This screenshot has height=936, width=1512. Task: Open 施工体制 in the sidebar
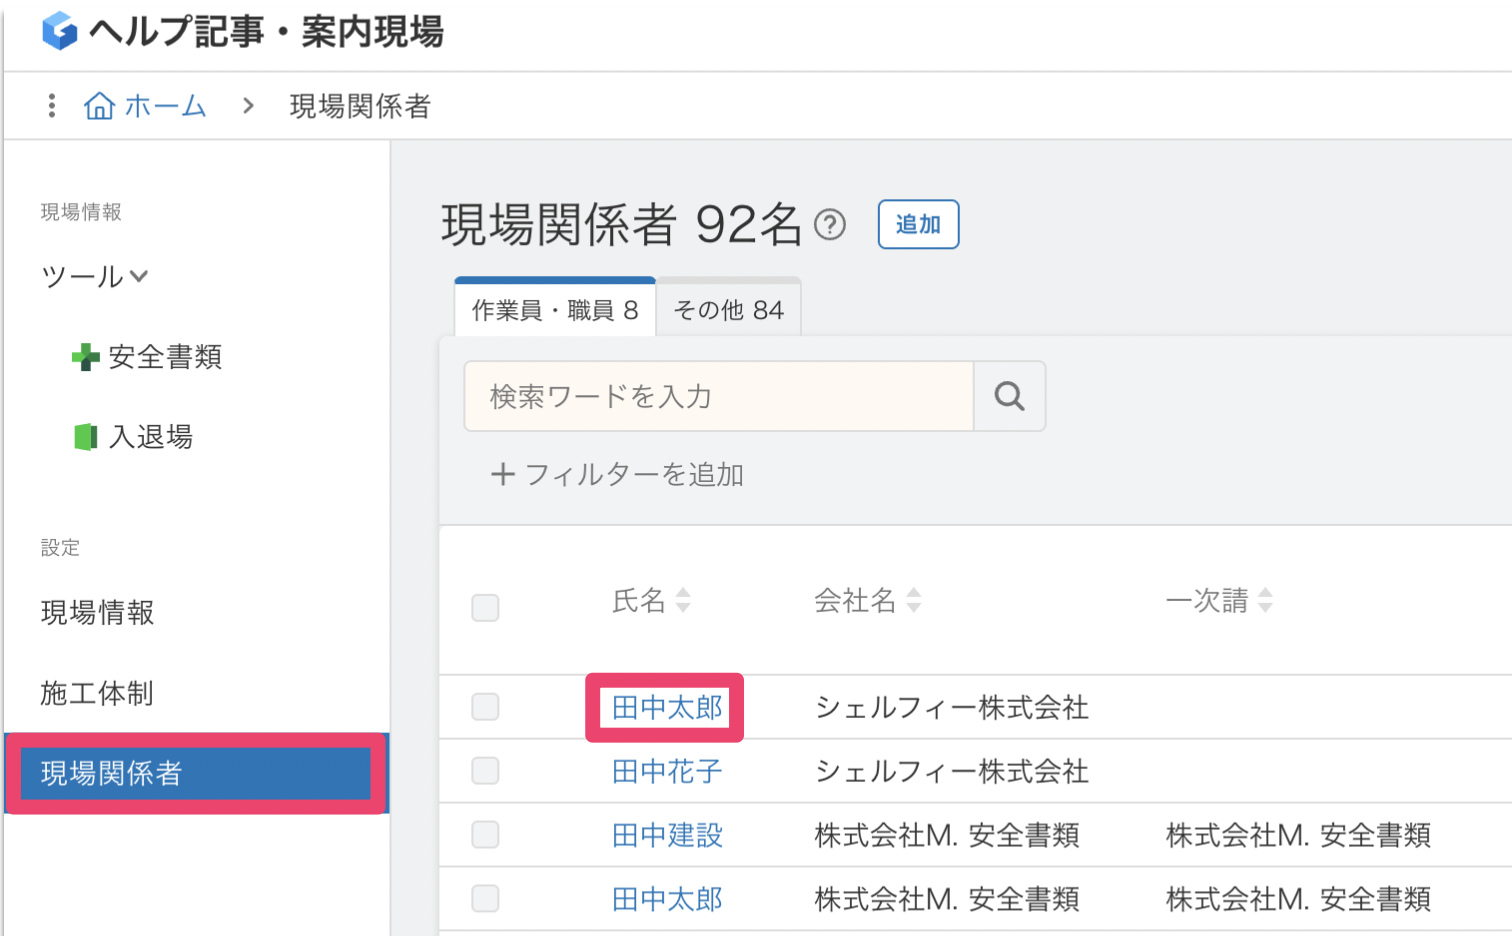(97, 693)
